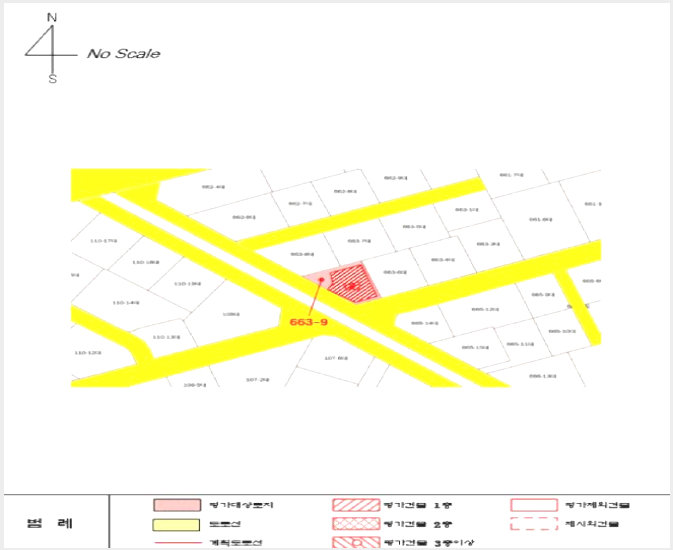673x550 pixels.
Task: Click the '범 례' legend heading
Action: (50, 523)
